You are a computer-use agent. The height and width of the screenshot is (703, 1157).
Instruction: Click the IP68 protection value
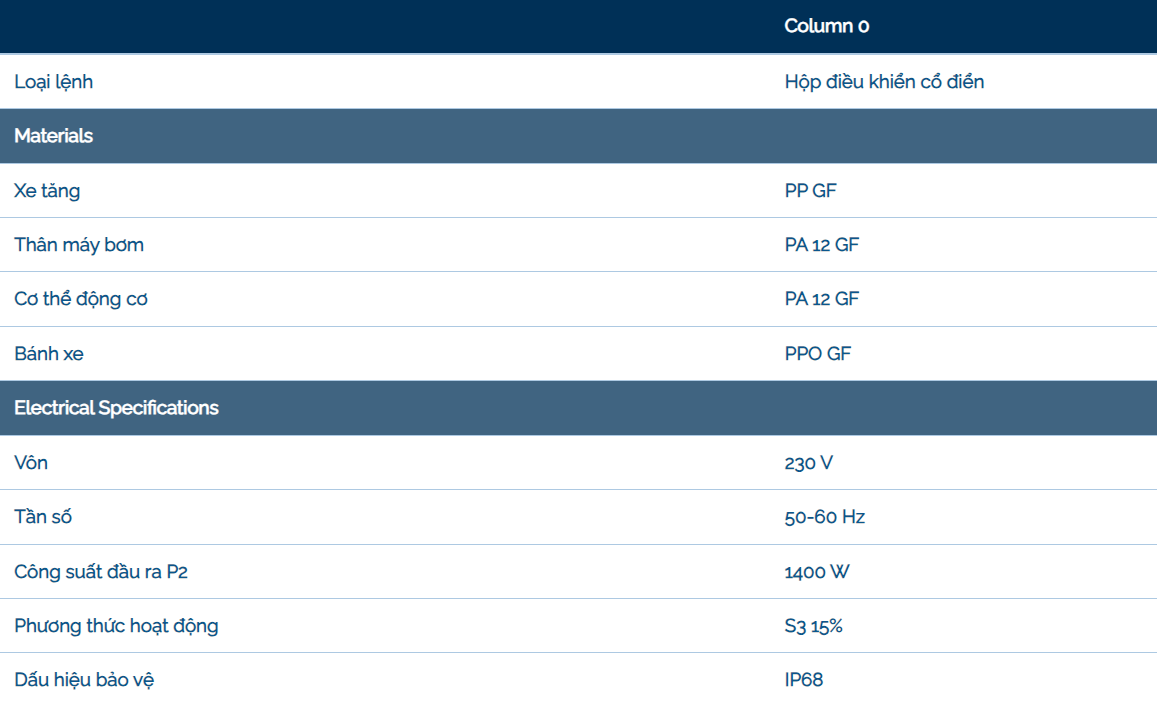coord(804,679)
